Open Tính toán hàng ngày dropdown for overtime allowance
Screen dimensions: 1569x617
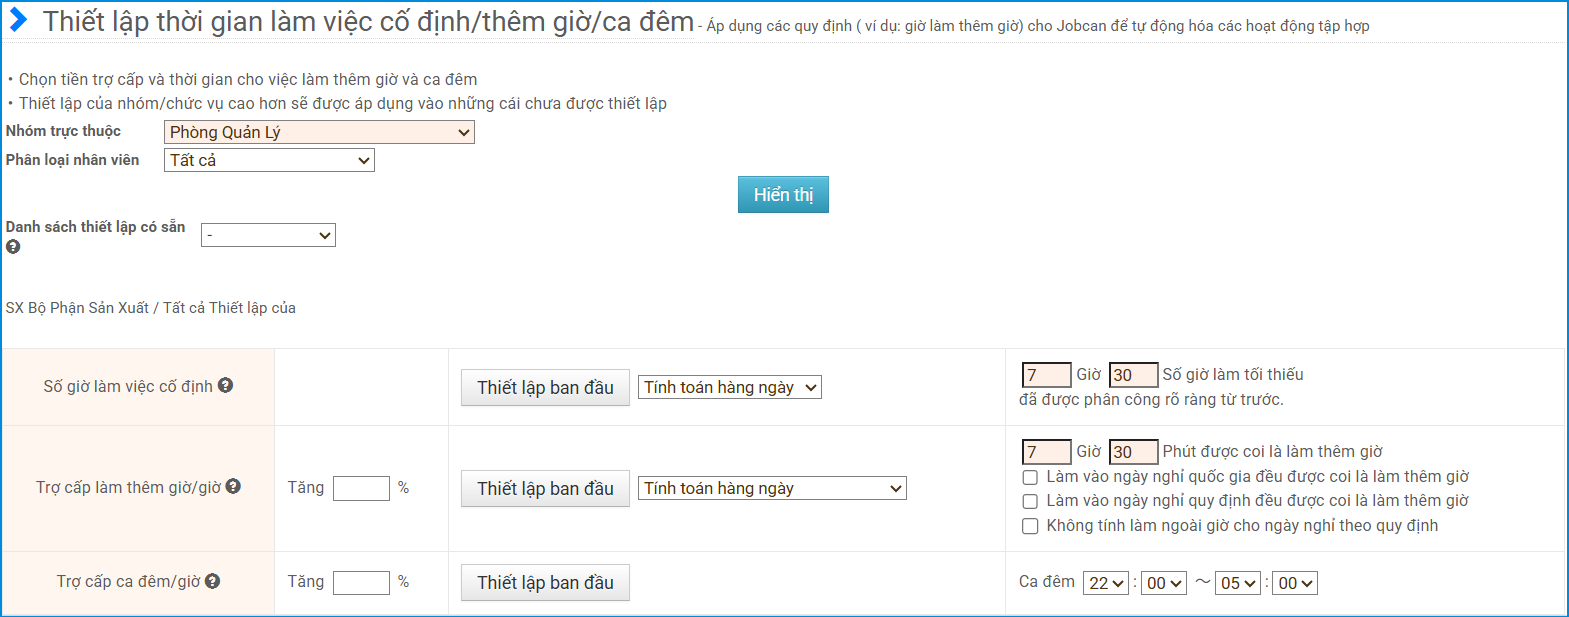coord(772,488)
